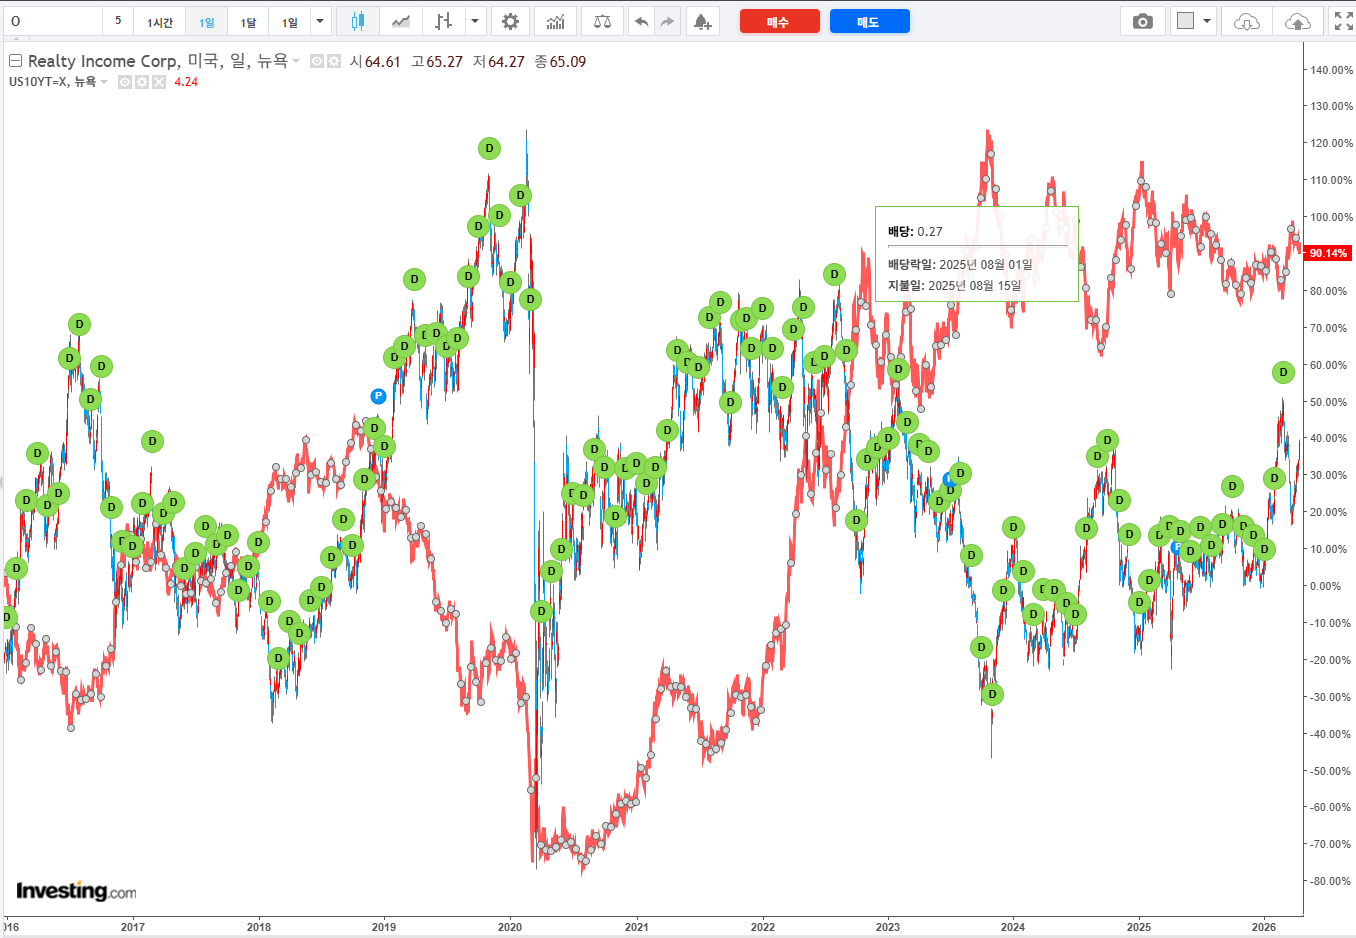Image resolution: width=1356 pixels, height=938 pixels.
Task: Click the close value 65.09
Action: click(568, 62)
